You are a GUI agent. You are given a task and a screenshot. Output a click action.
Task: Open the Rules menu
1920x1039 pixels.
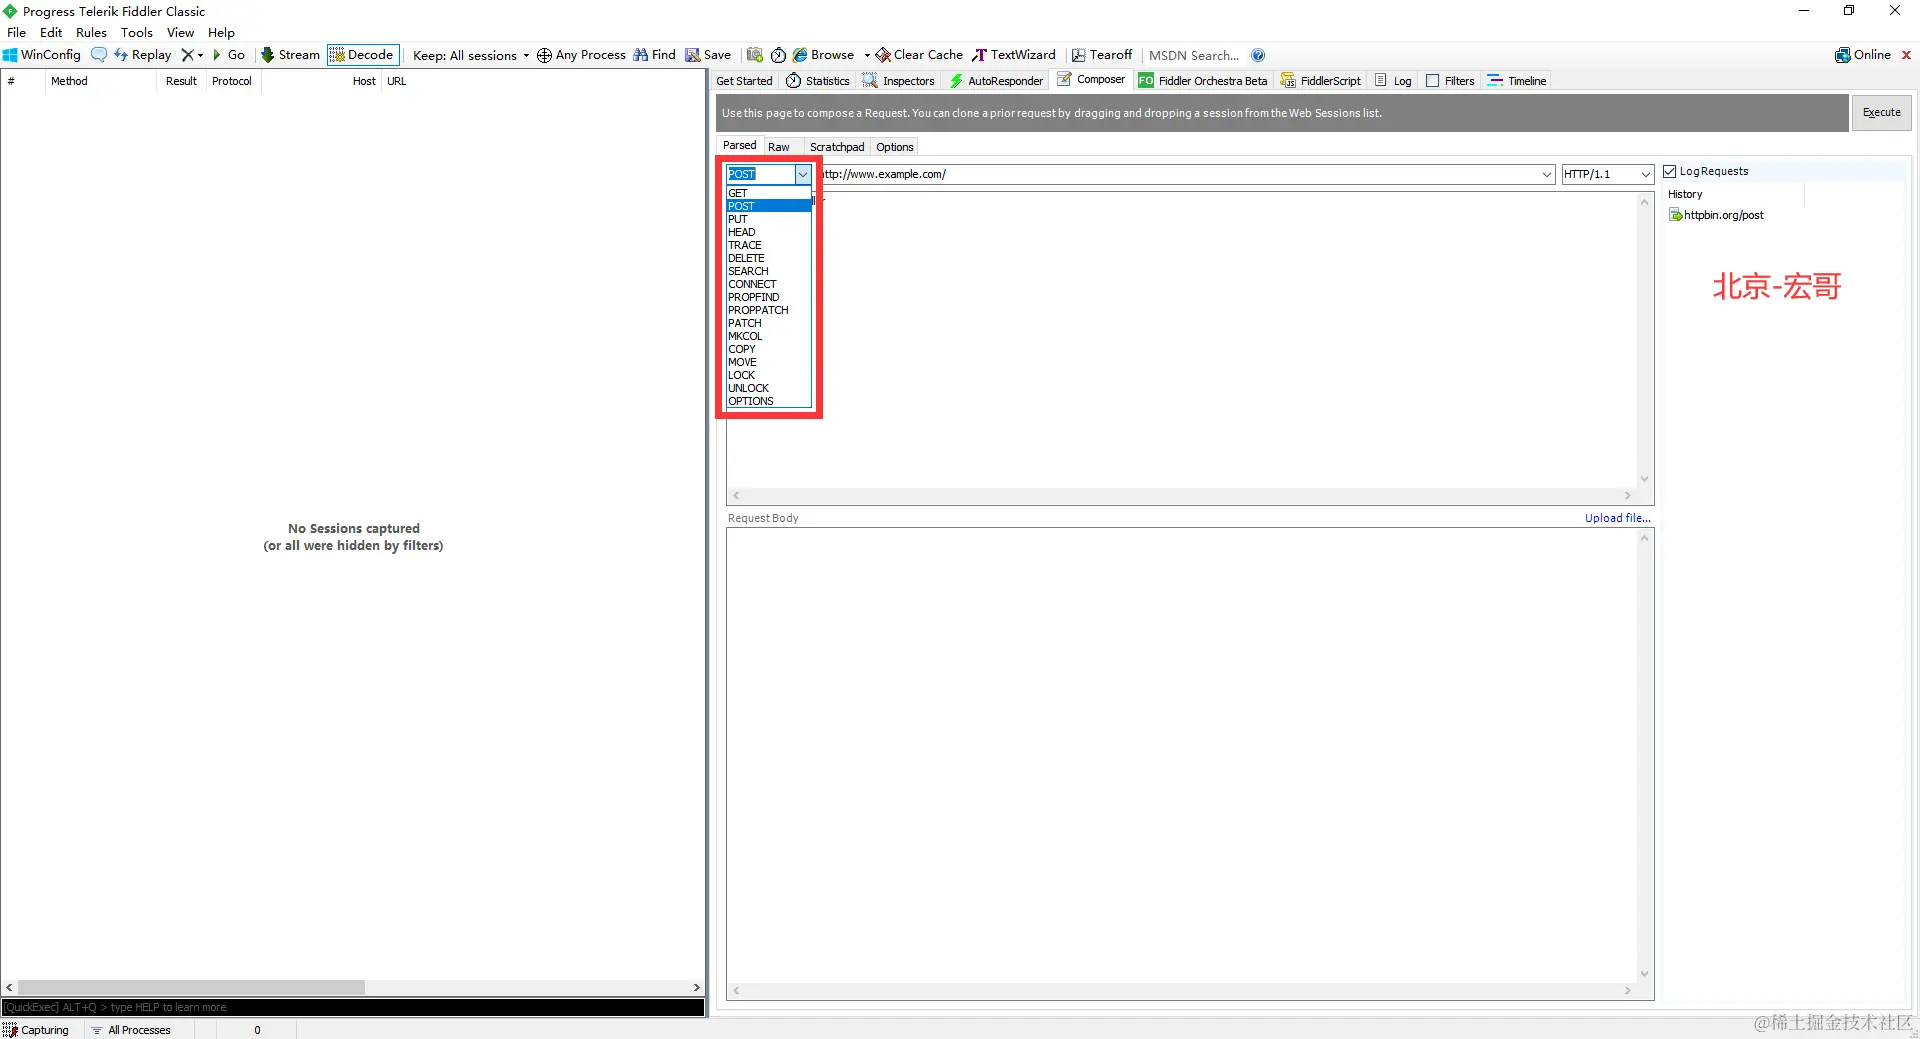tap(91, 32)
